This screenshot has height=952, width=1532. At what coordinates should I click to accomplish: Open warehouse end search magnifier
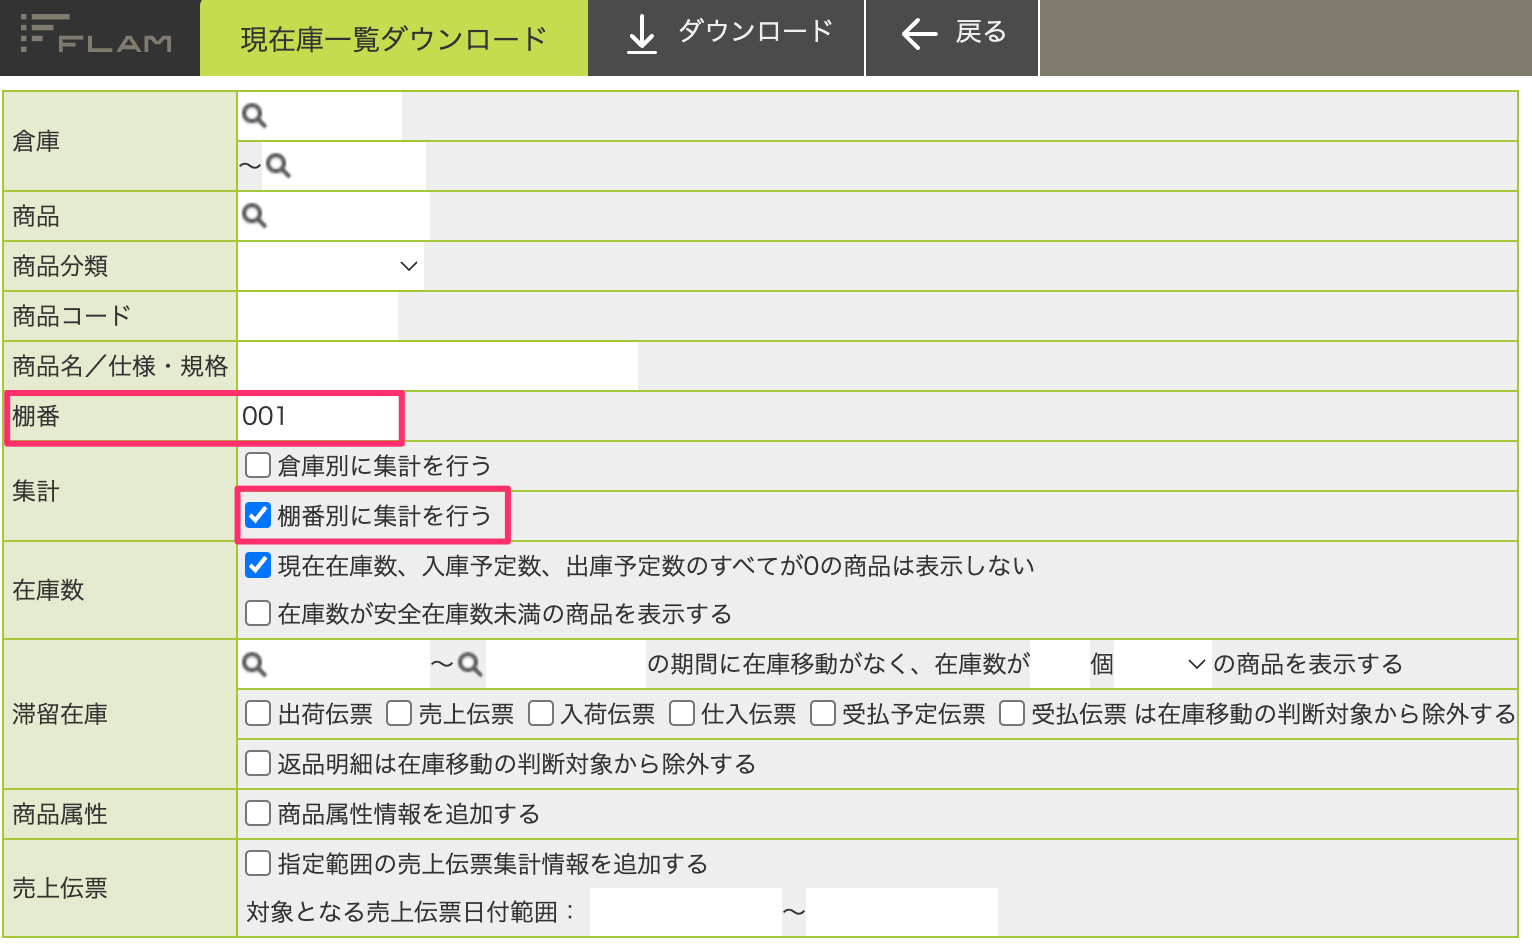[x=278, y=166]
